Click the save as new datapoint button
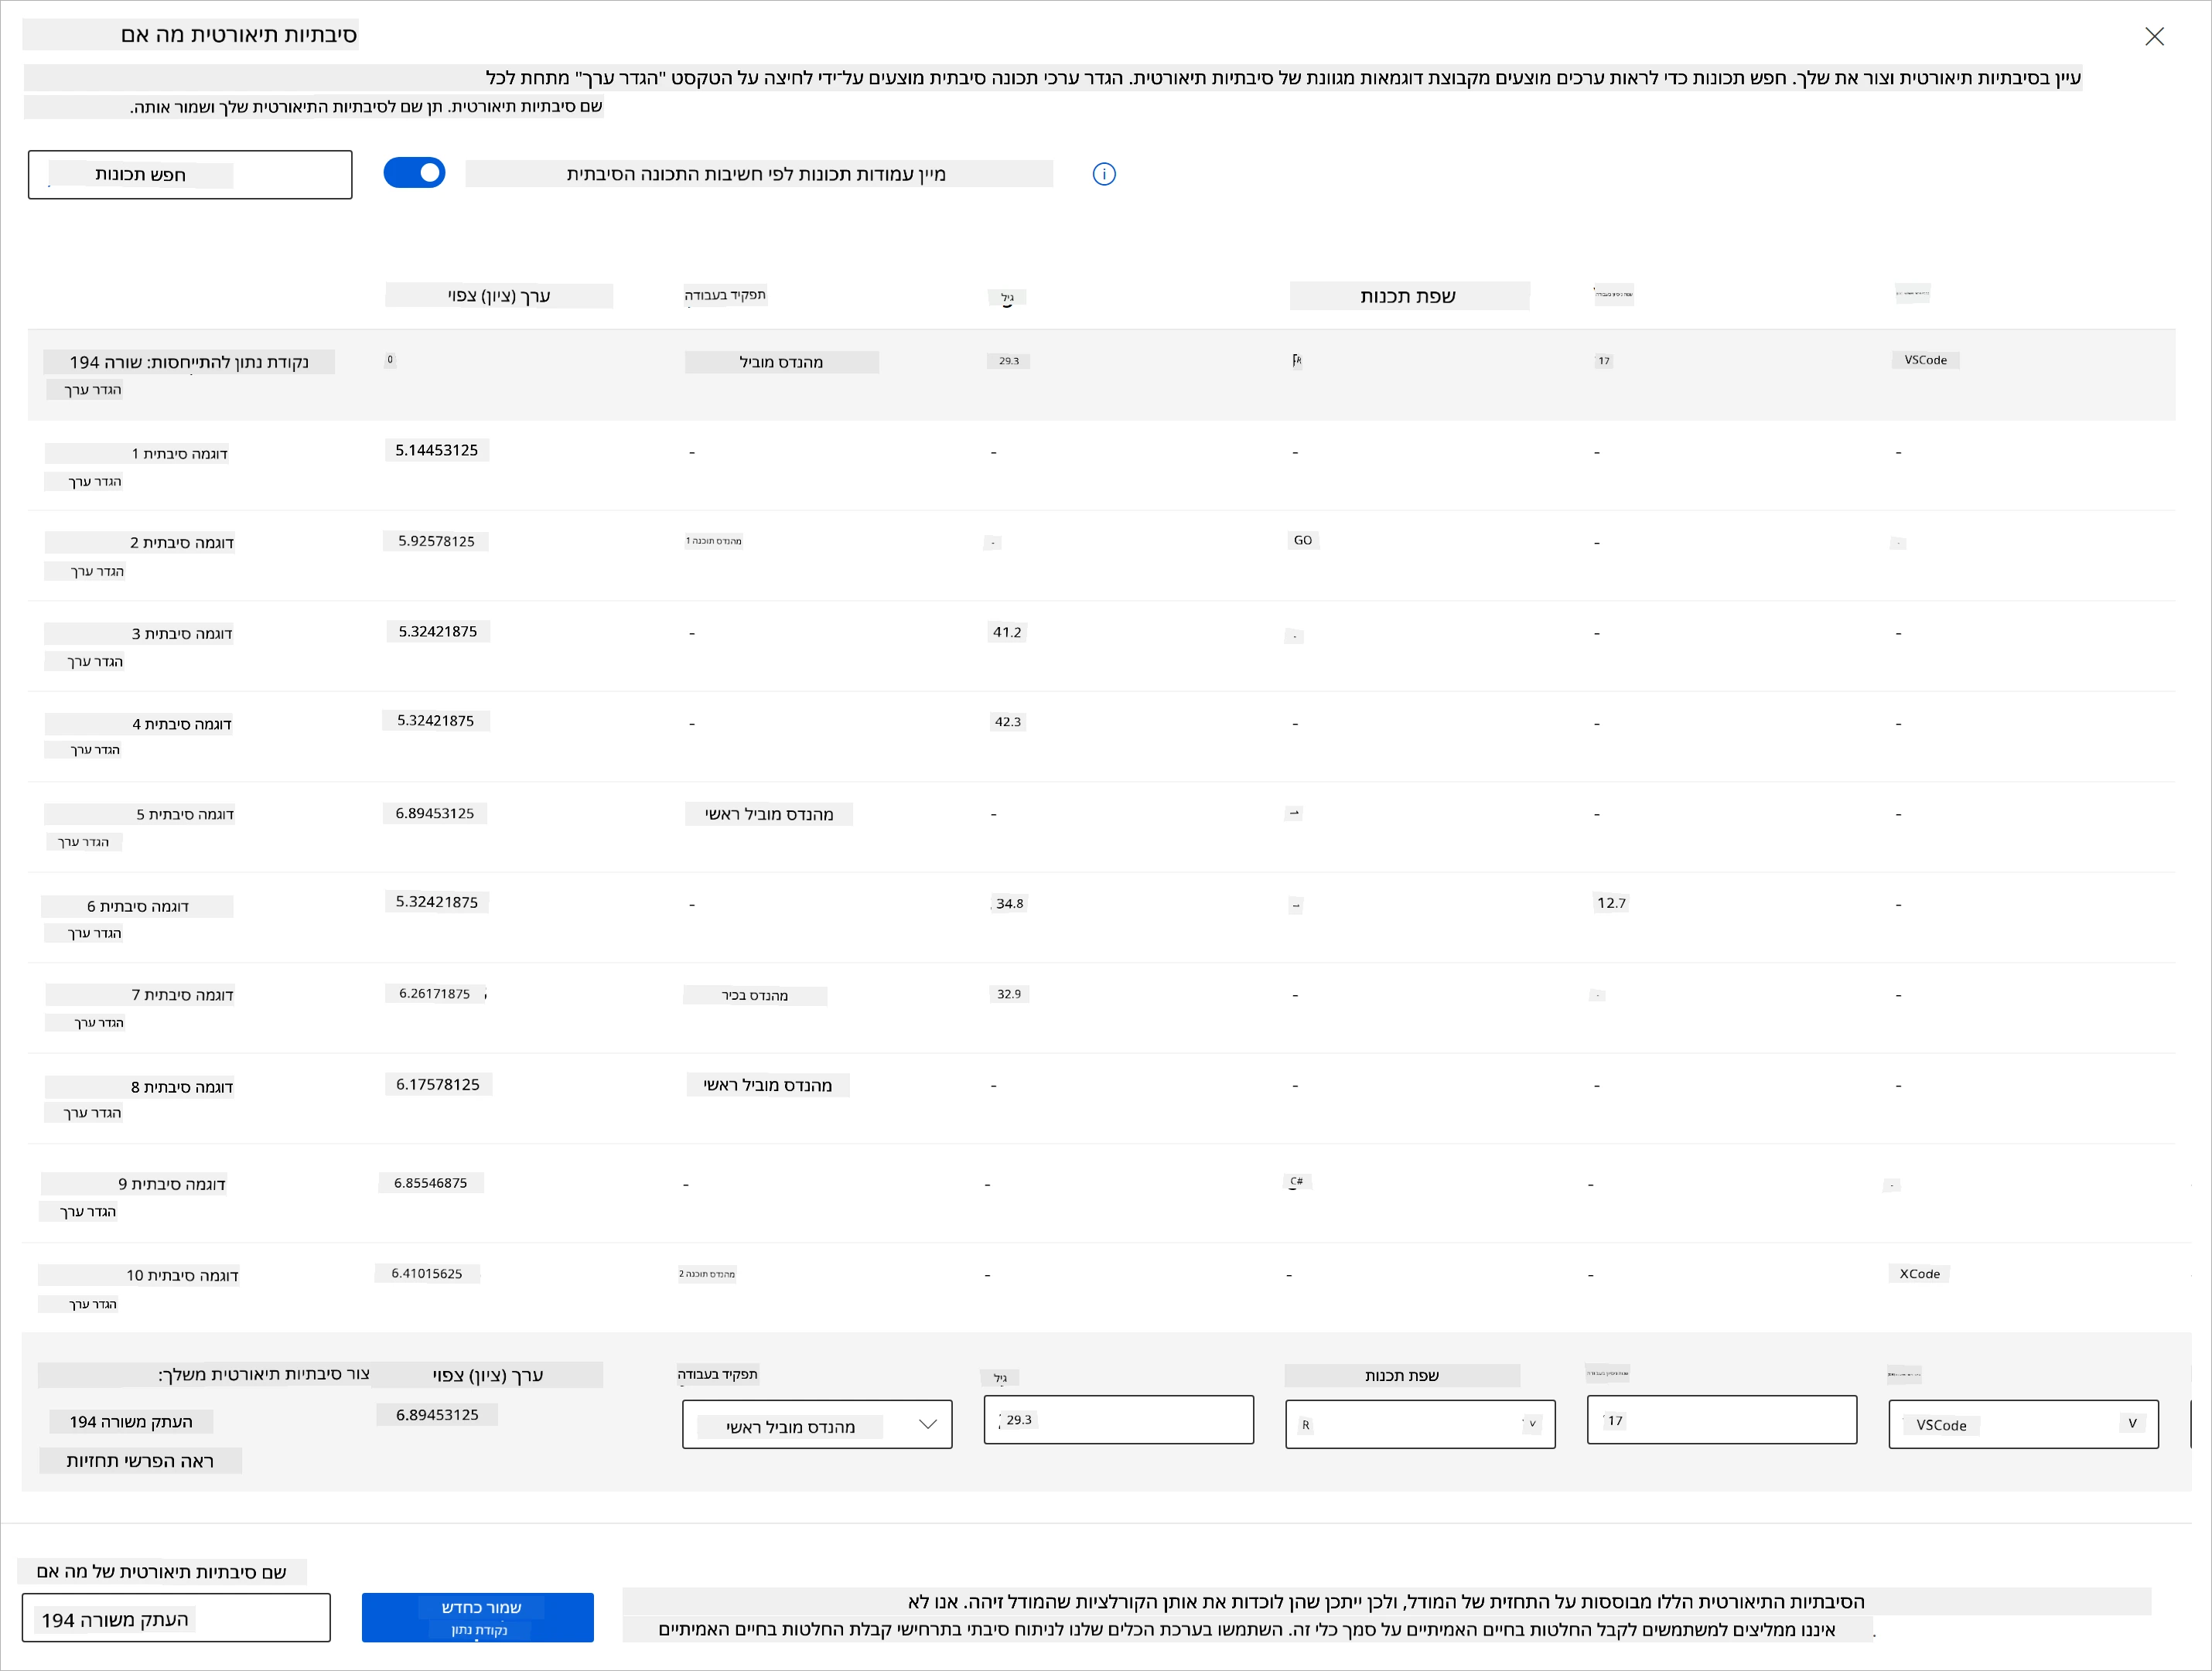 [x=478, y=1617]
